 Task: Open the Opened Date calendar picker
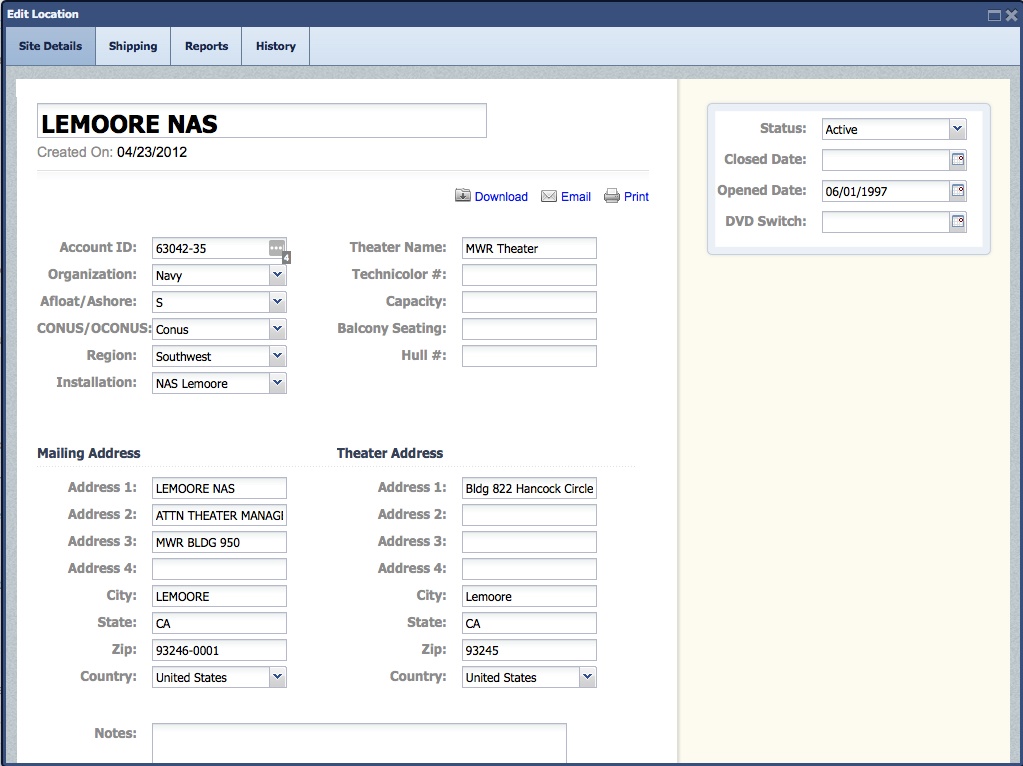pyautogui.click(x=958, y=191)
